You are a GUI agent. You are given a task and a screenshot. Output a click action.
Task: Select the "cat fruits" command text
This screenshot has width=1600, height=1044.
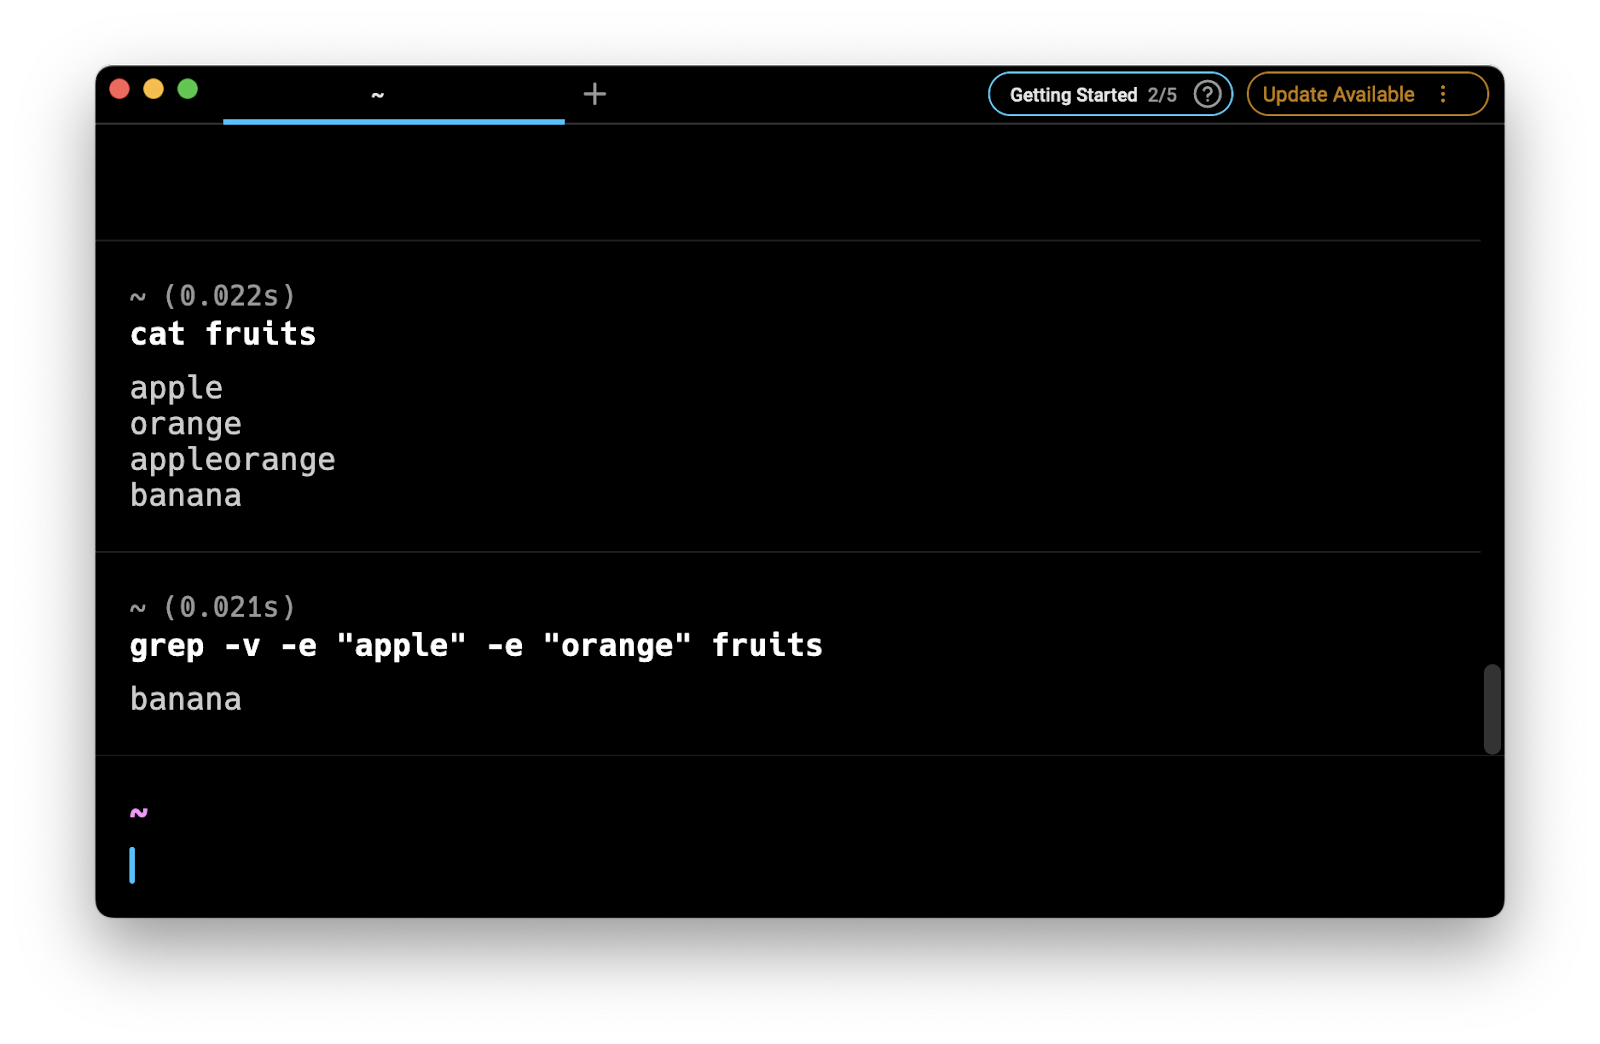(x=223, y=334)
